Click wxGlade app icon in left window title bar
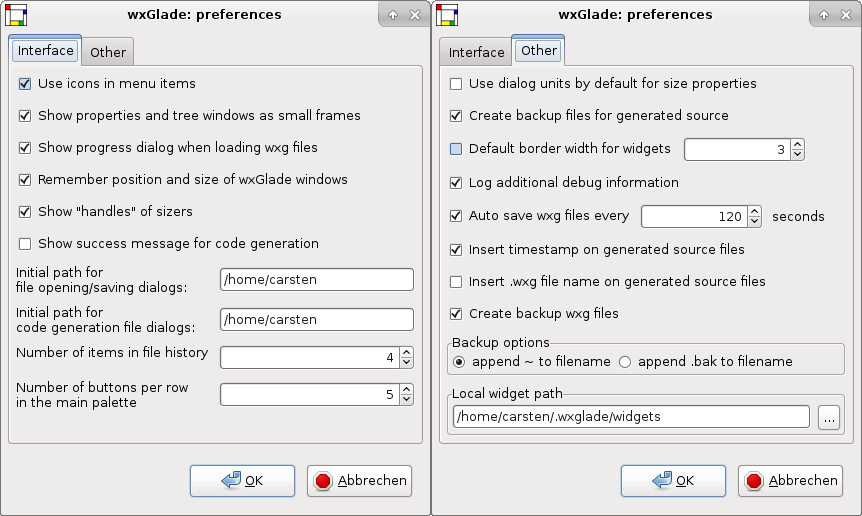This screenshot has width=862, height=516. pos(16,15)
